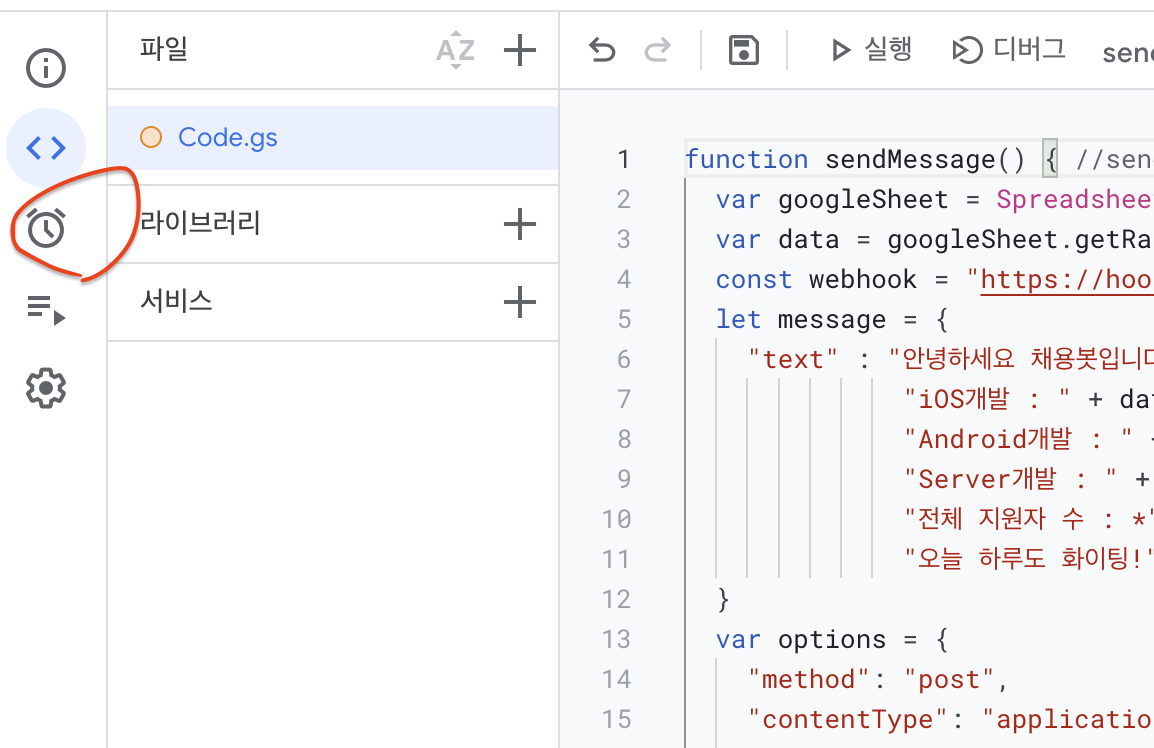This screenshot has width=1154, height=748.
Task: Sort files alphabetically with AZ icon
Action: [456, 50]
